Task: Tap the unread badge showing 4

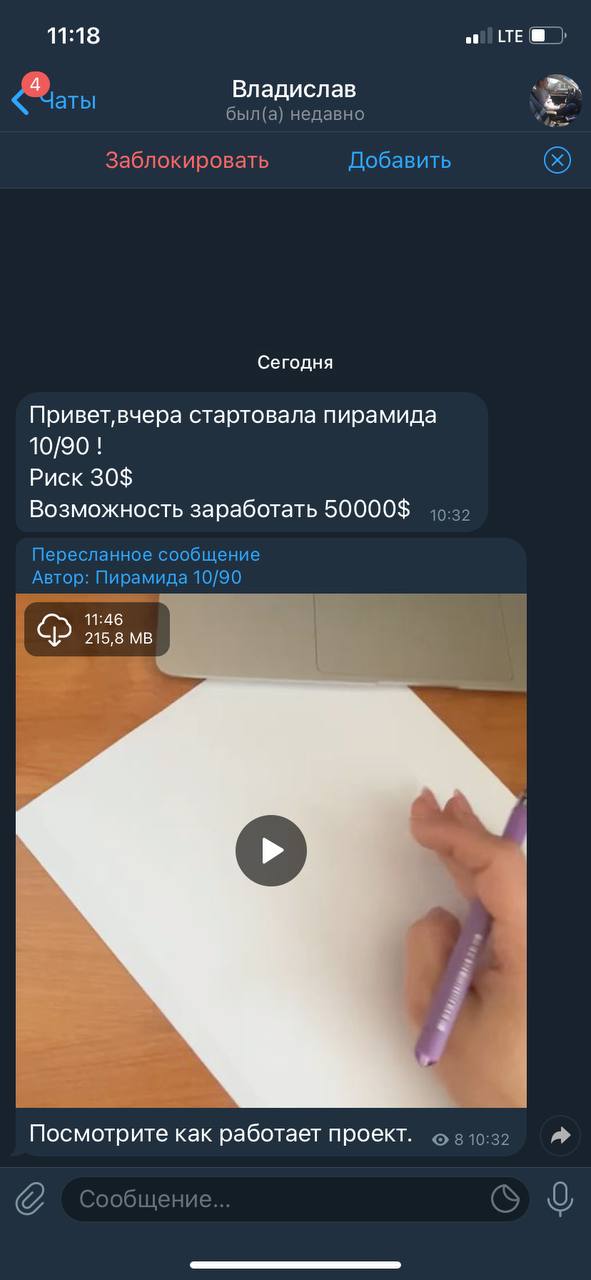Action: pyautogui.click(x=35, y=85)
